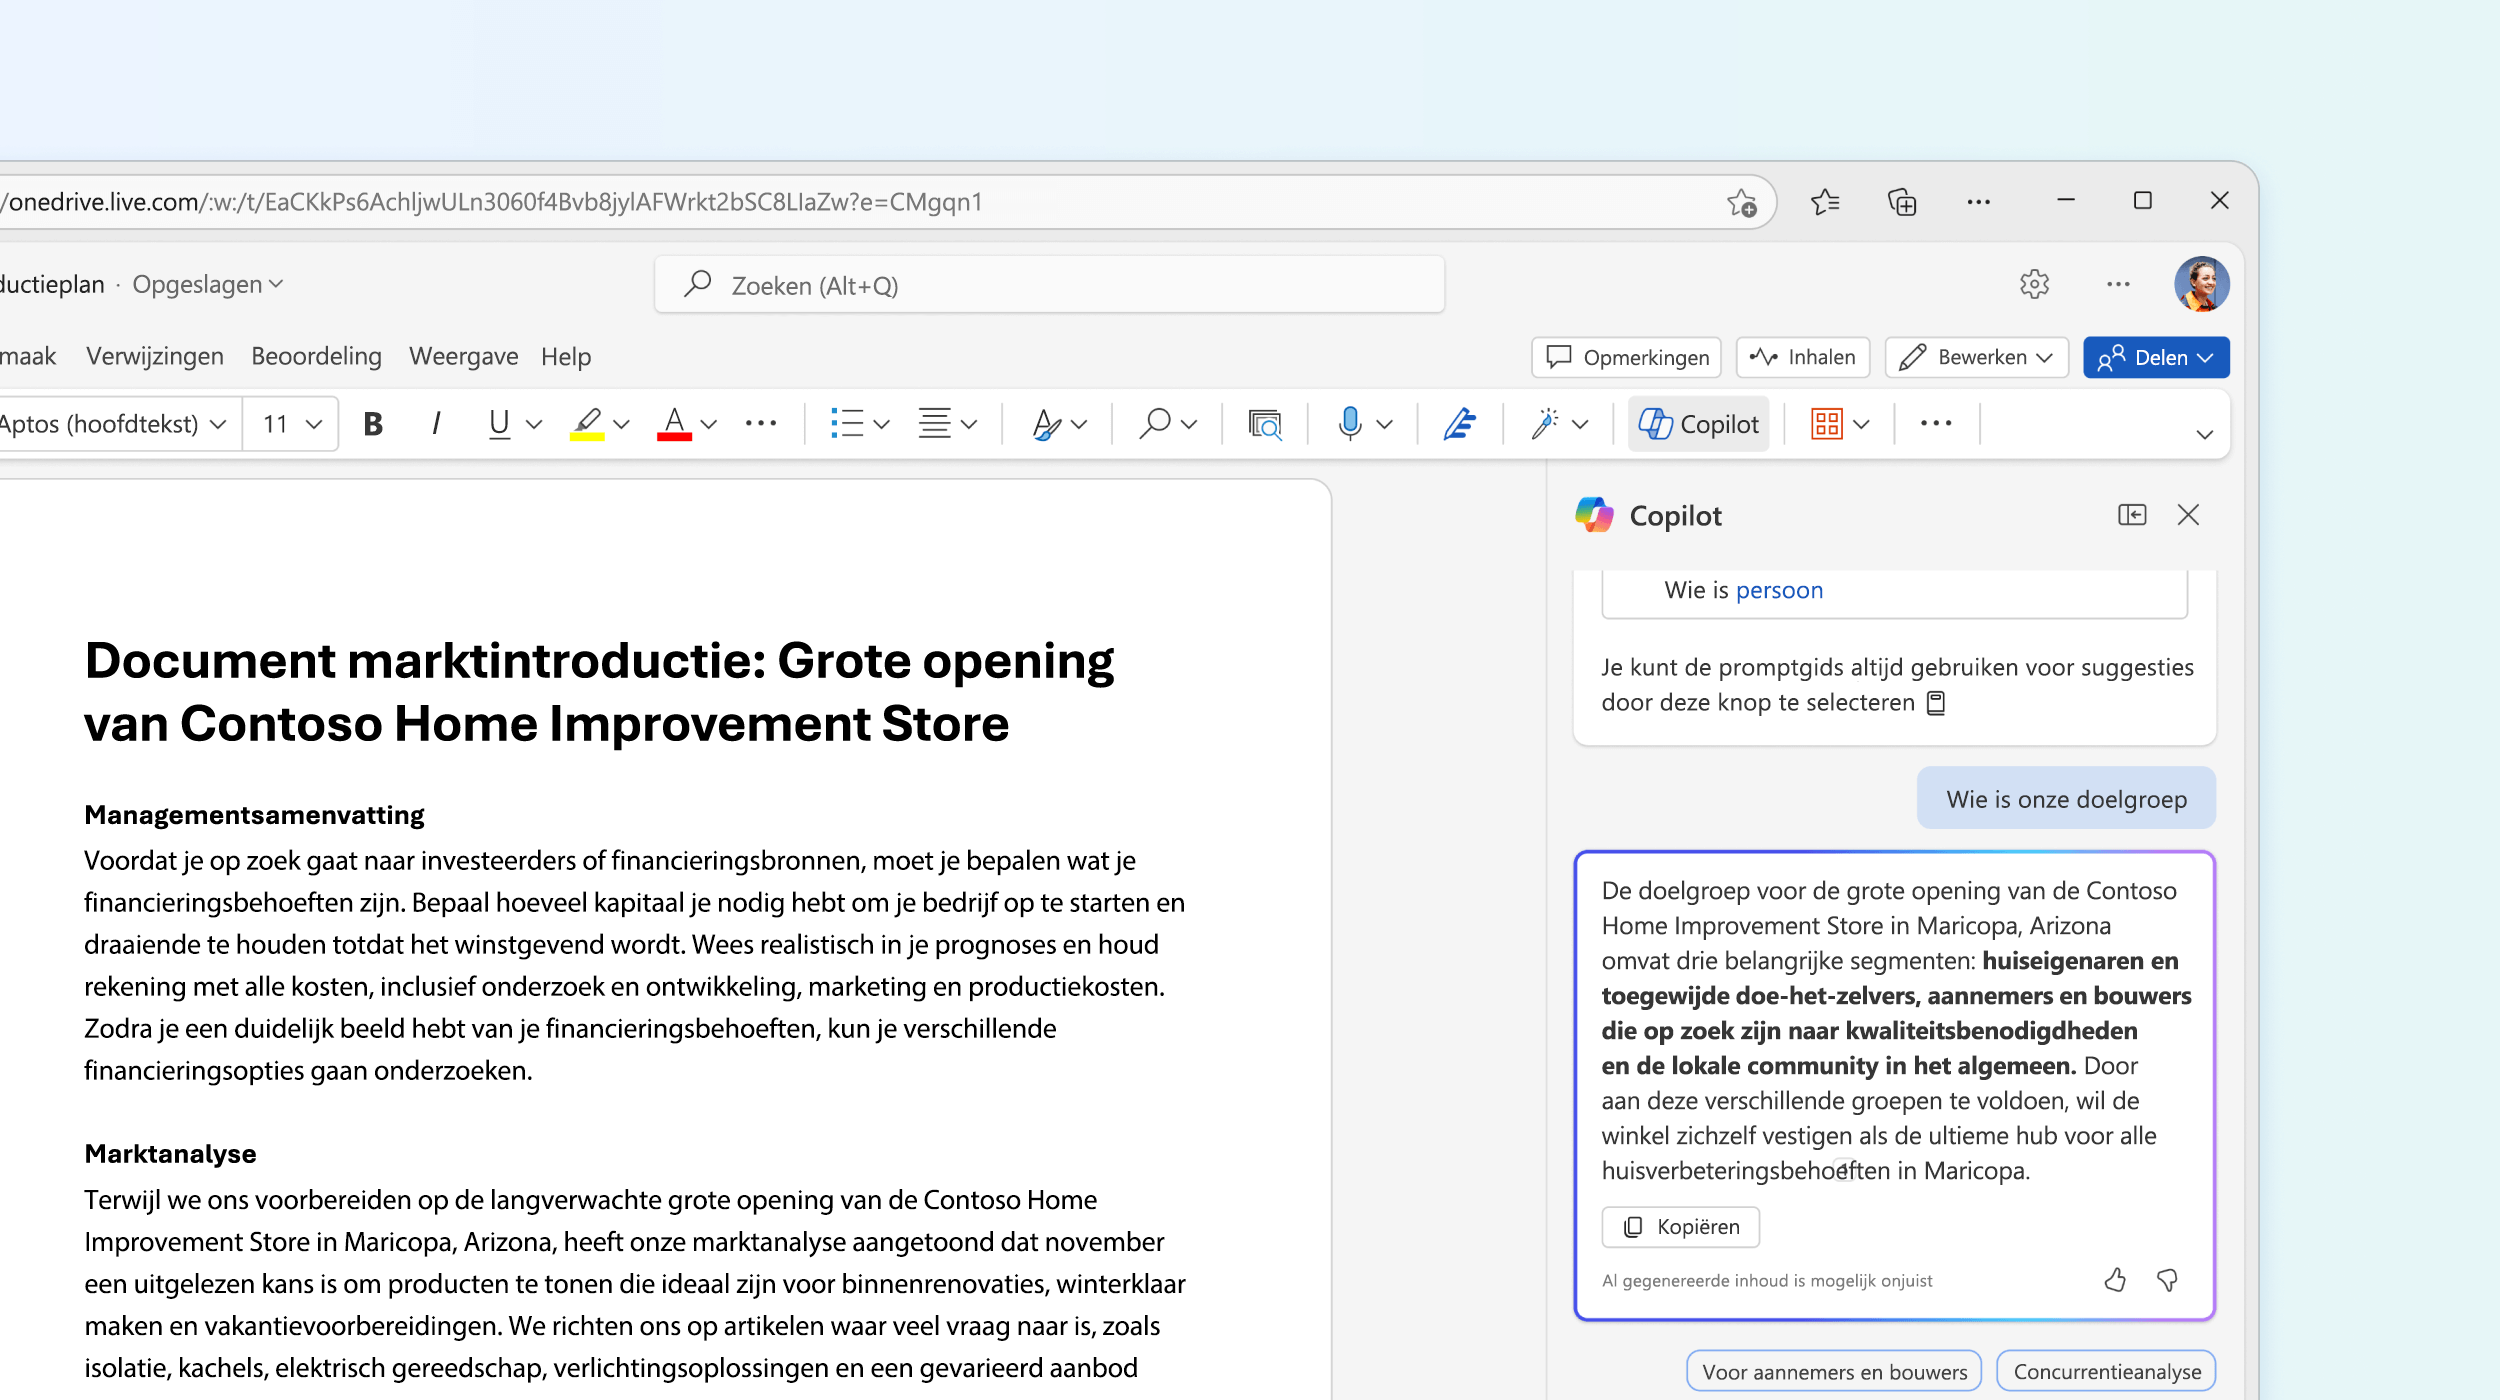The height and width of the screenshot is (1400, 2500).
Task: Open the Find search icon
Action: pyautogui.click(x=1155, y=424)
